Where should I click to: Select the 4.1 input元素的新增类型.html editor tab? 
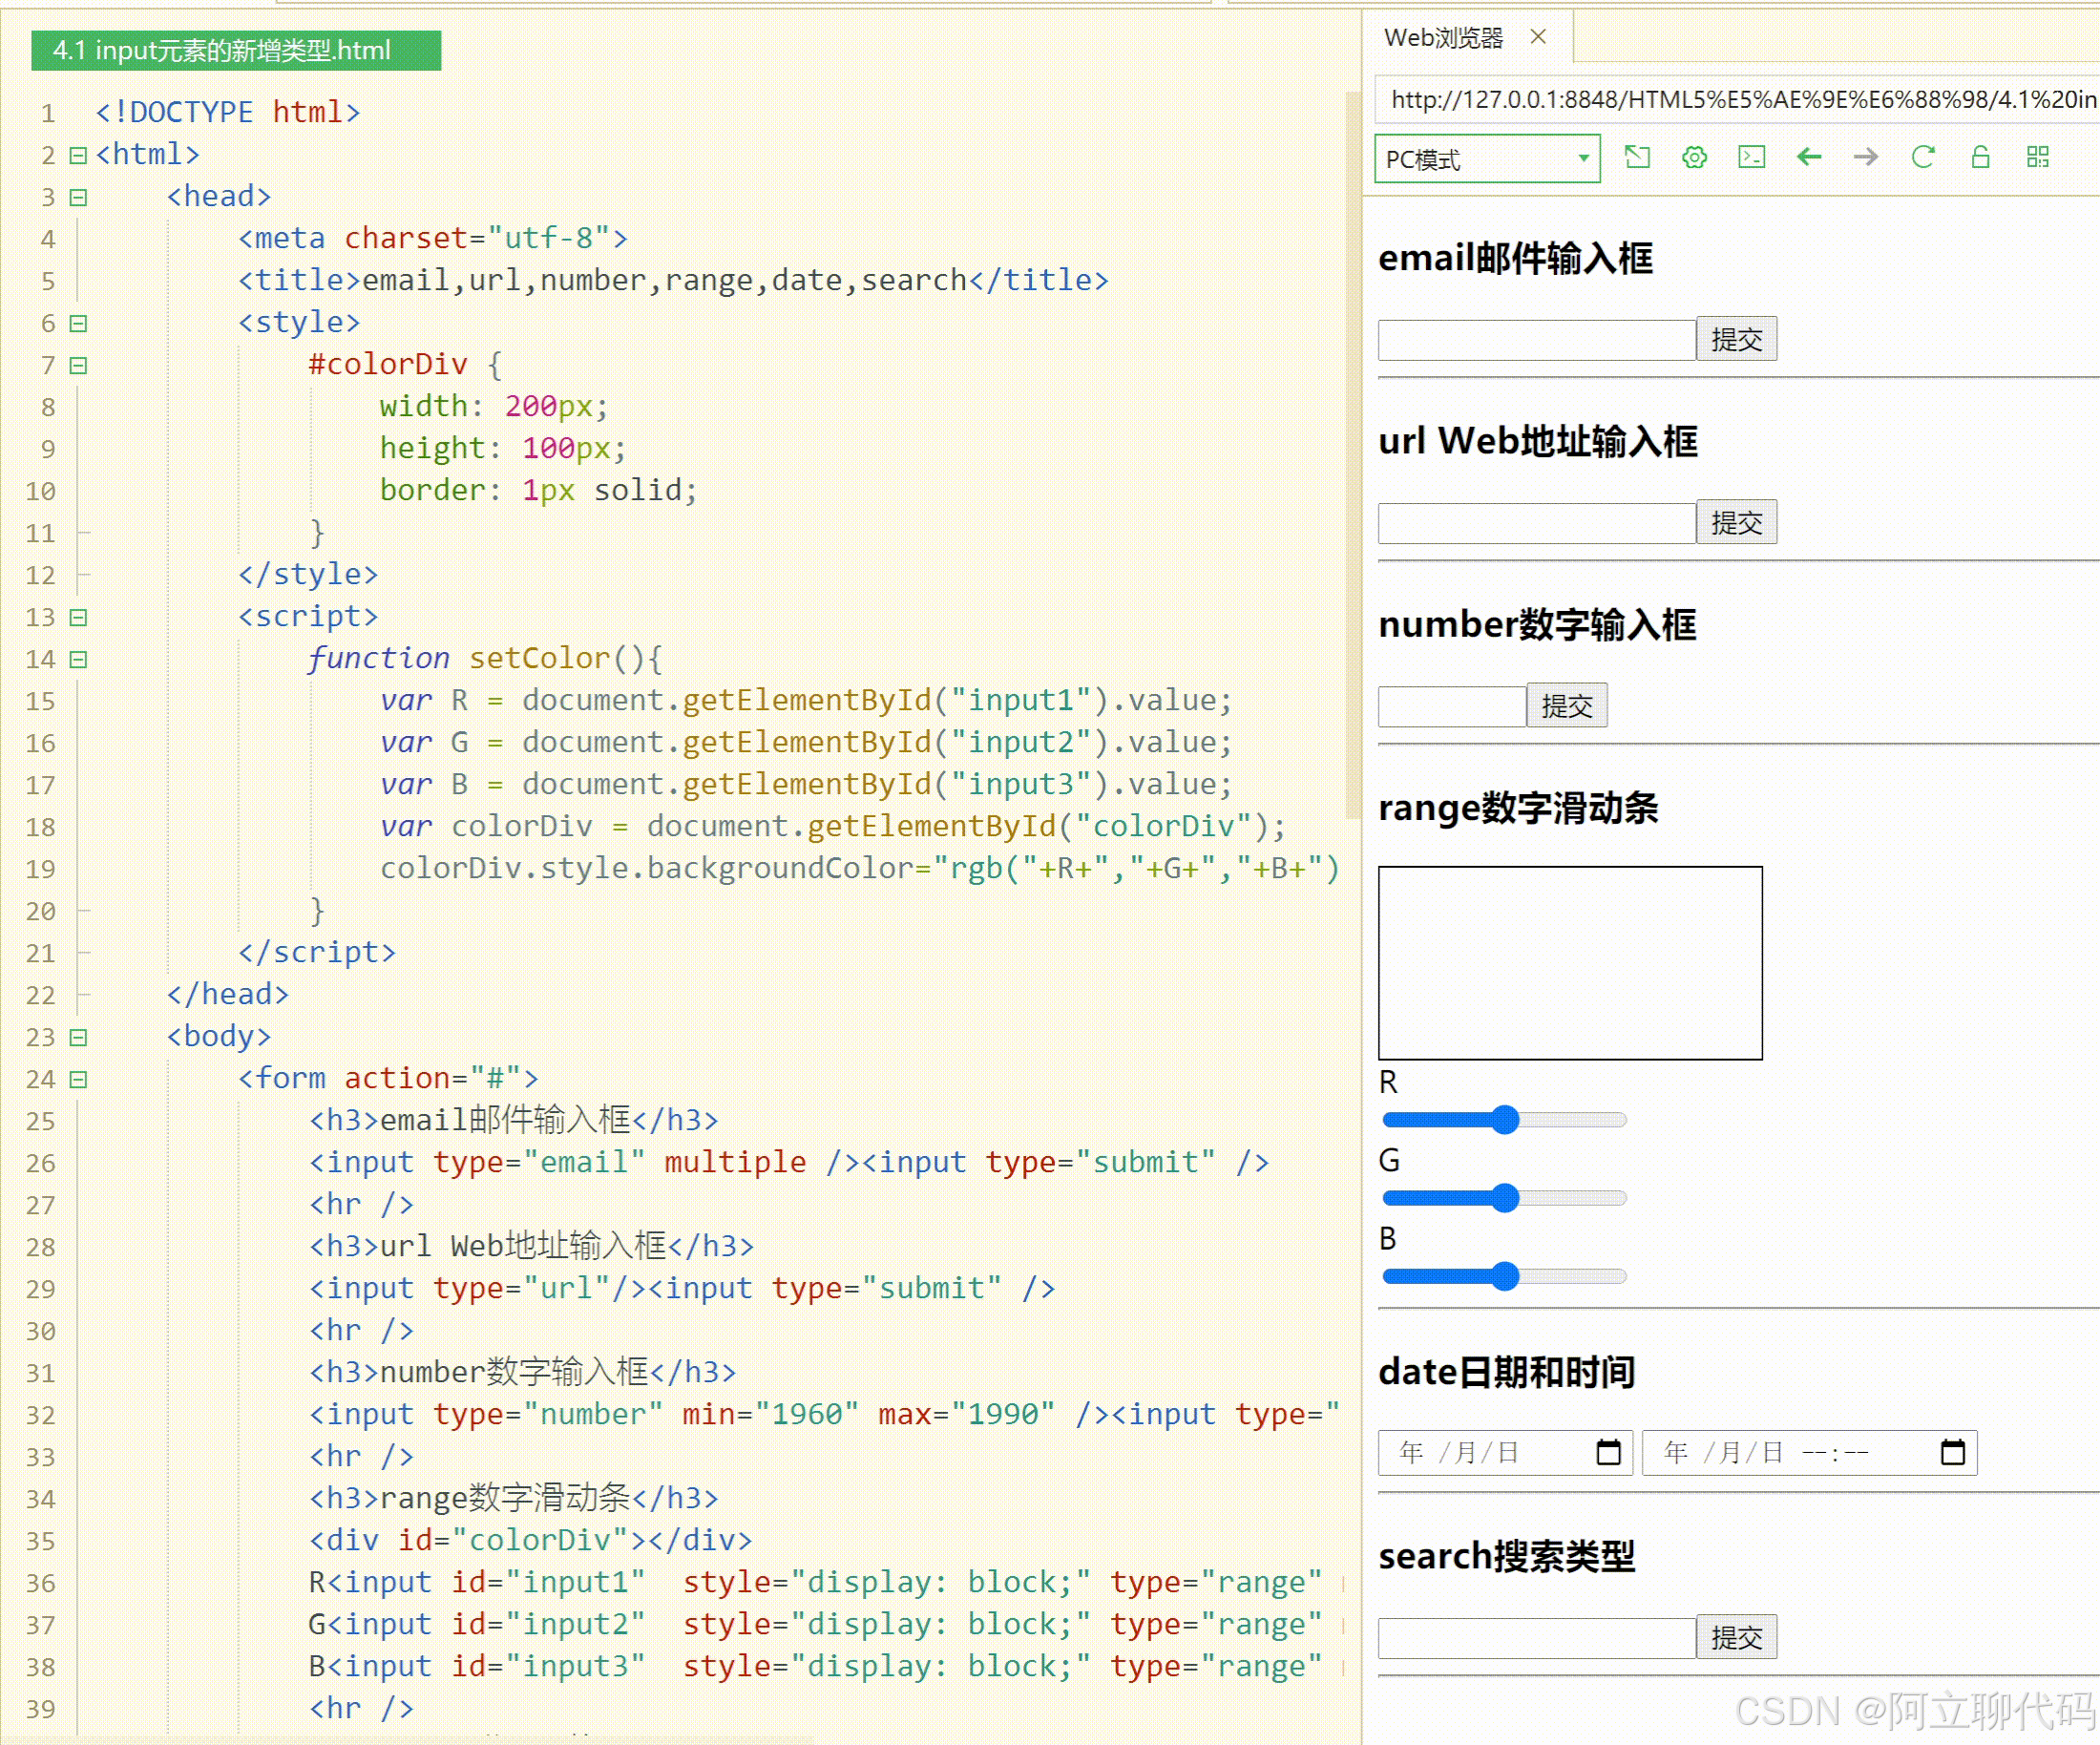(235, 50)
